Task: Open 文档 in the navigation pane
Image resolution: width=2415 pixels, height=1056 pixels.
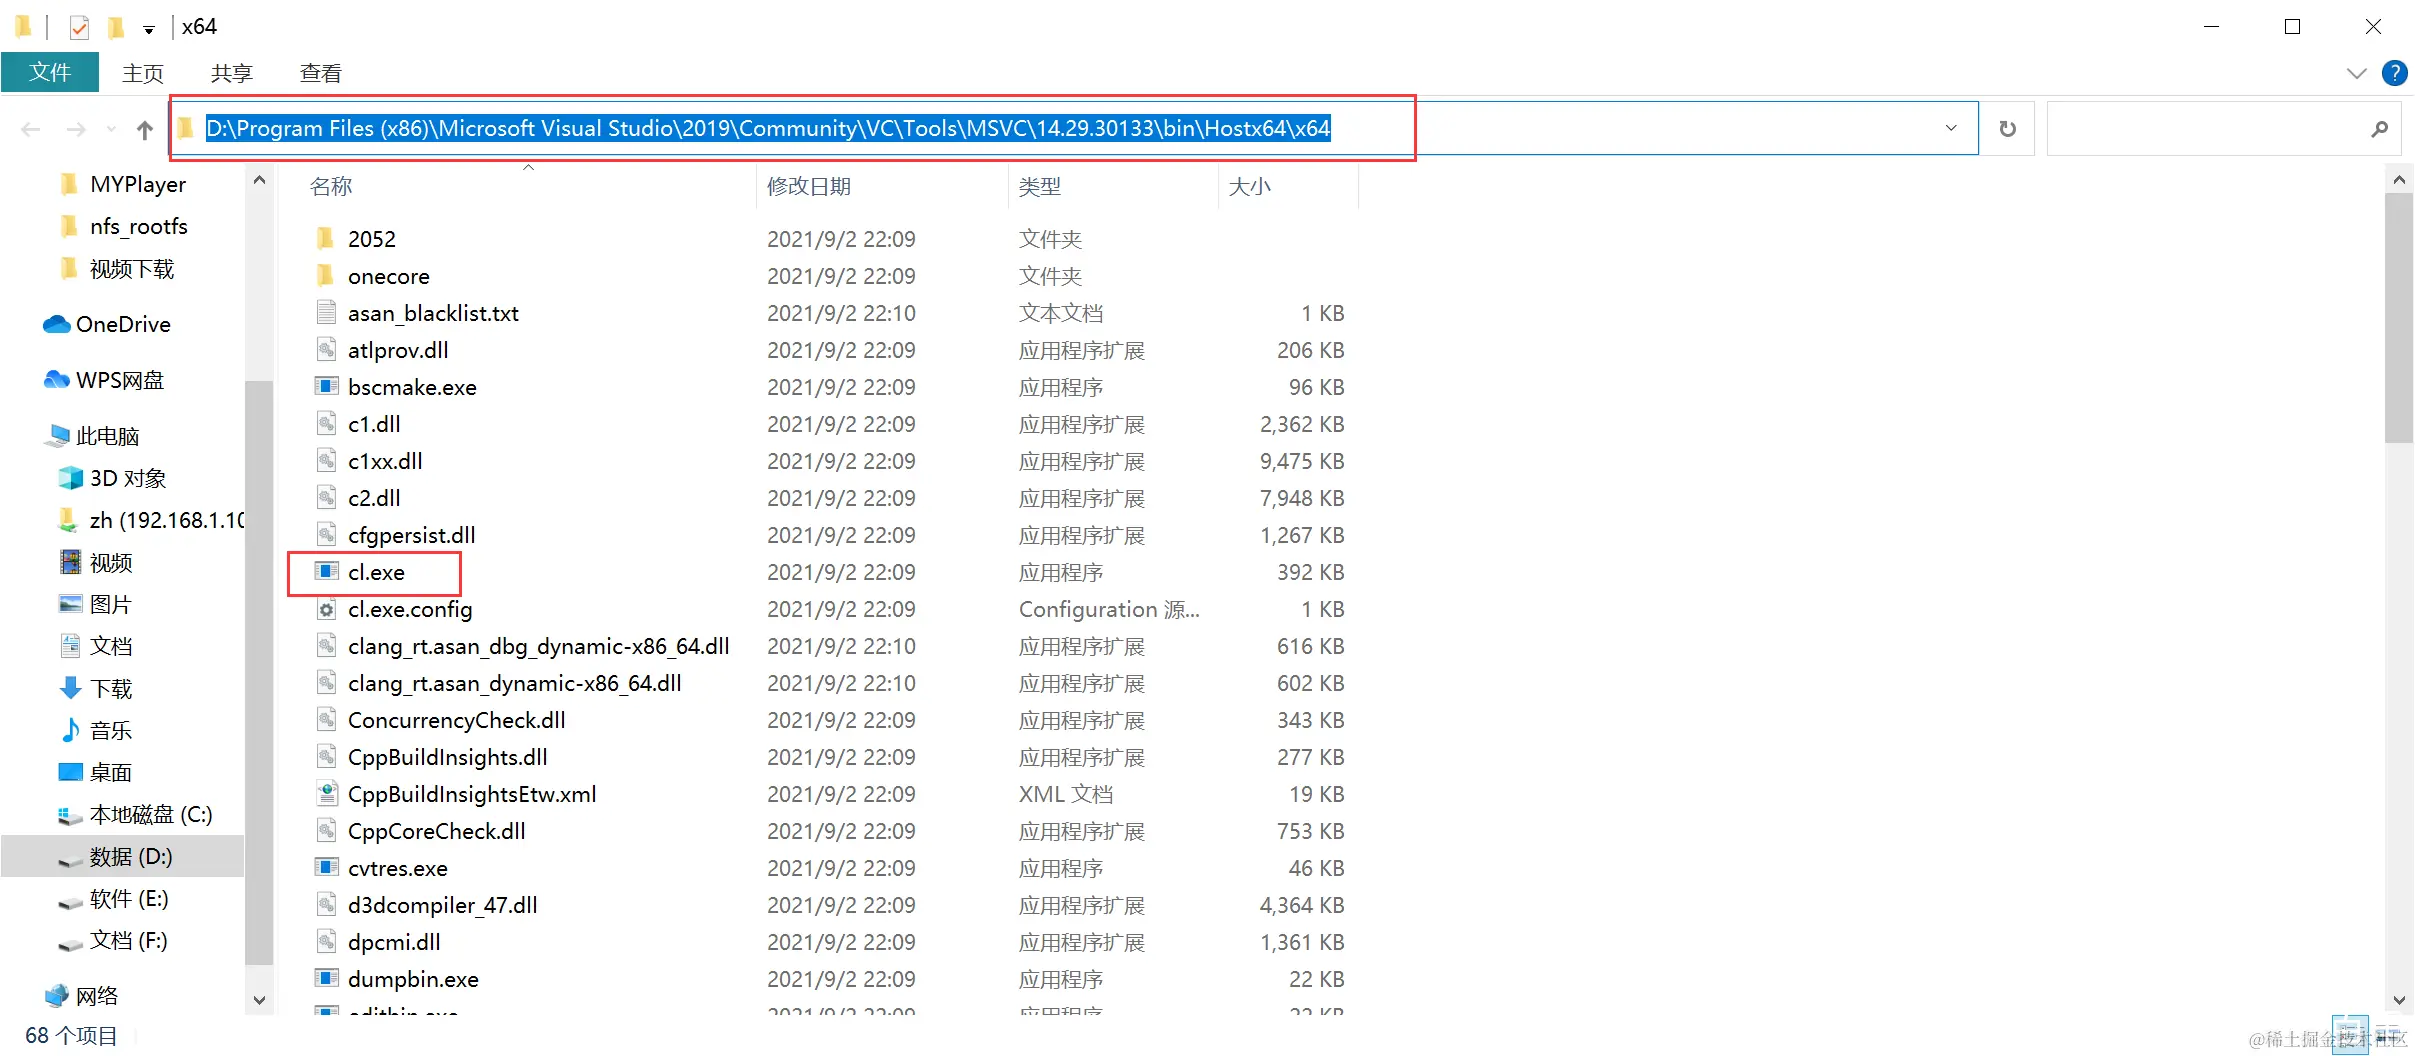Action: click(x=111, y=647)
